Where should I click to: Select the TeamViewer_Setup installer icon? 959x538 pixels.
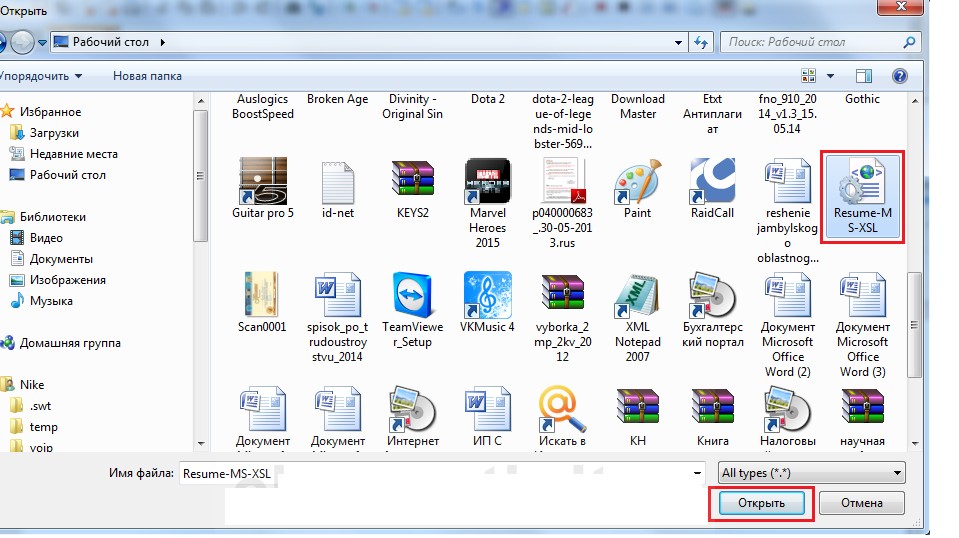click(413, 295)
